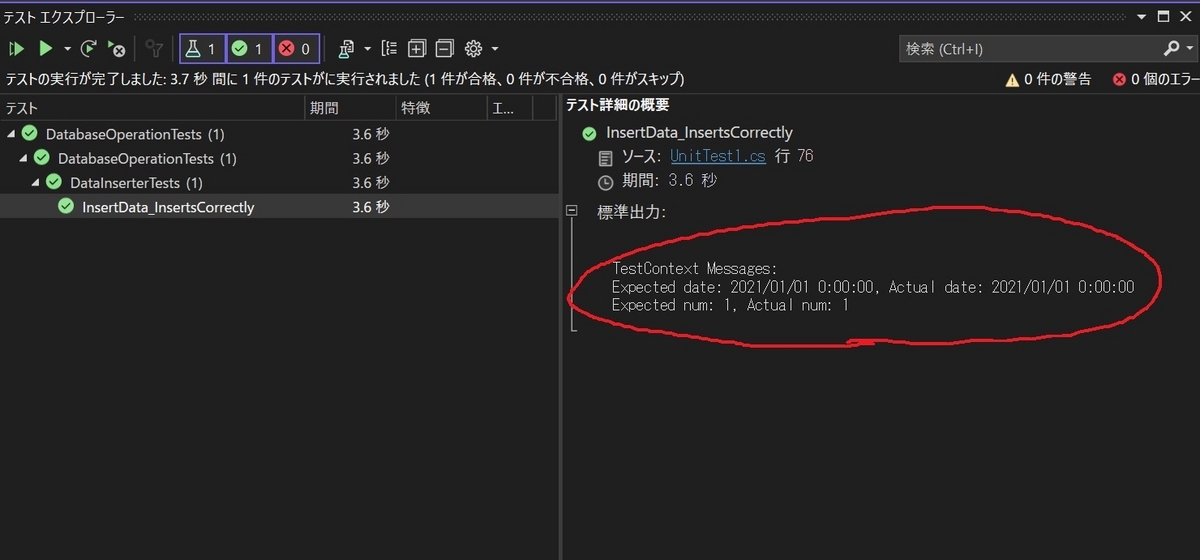Image resolution: width=1200 pixels, height=560 pixels.
Task: Toggle the failed tests filter showing 0
Action: 296,48
